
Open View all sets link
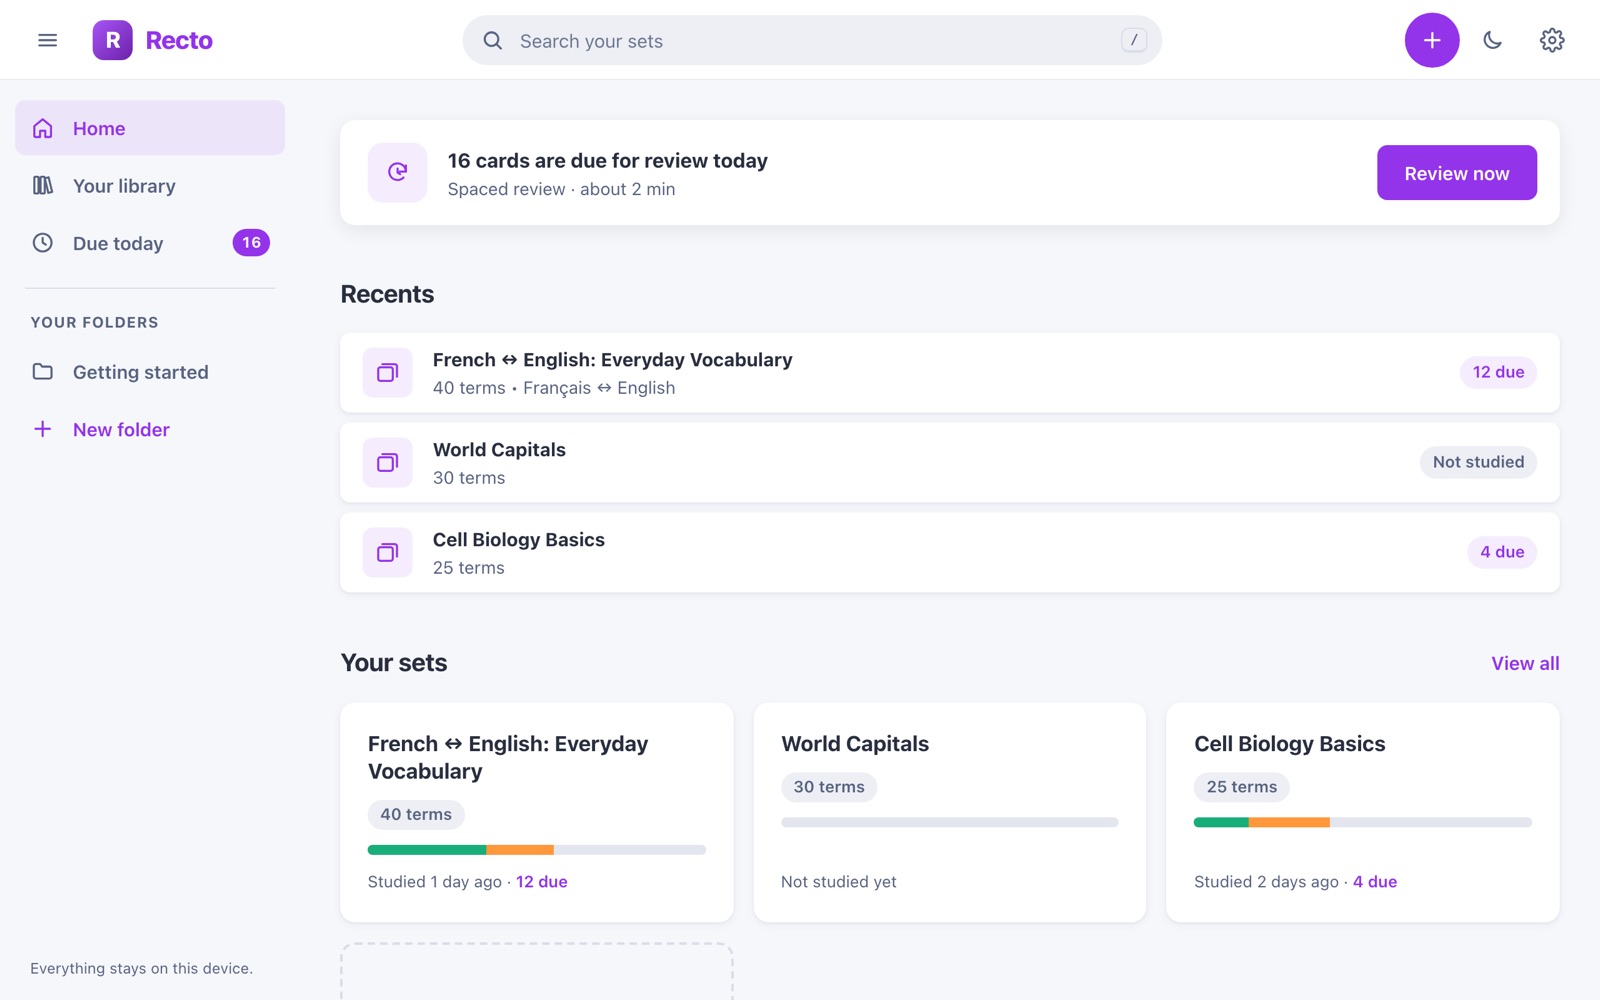point(1525,663)
